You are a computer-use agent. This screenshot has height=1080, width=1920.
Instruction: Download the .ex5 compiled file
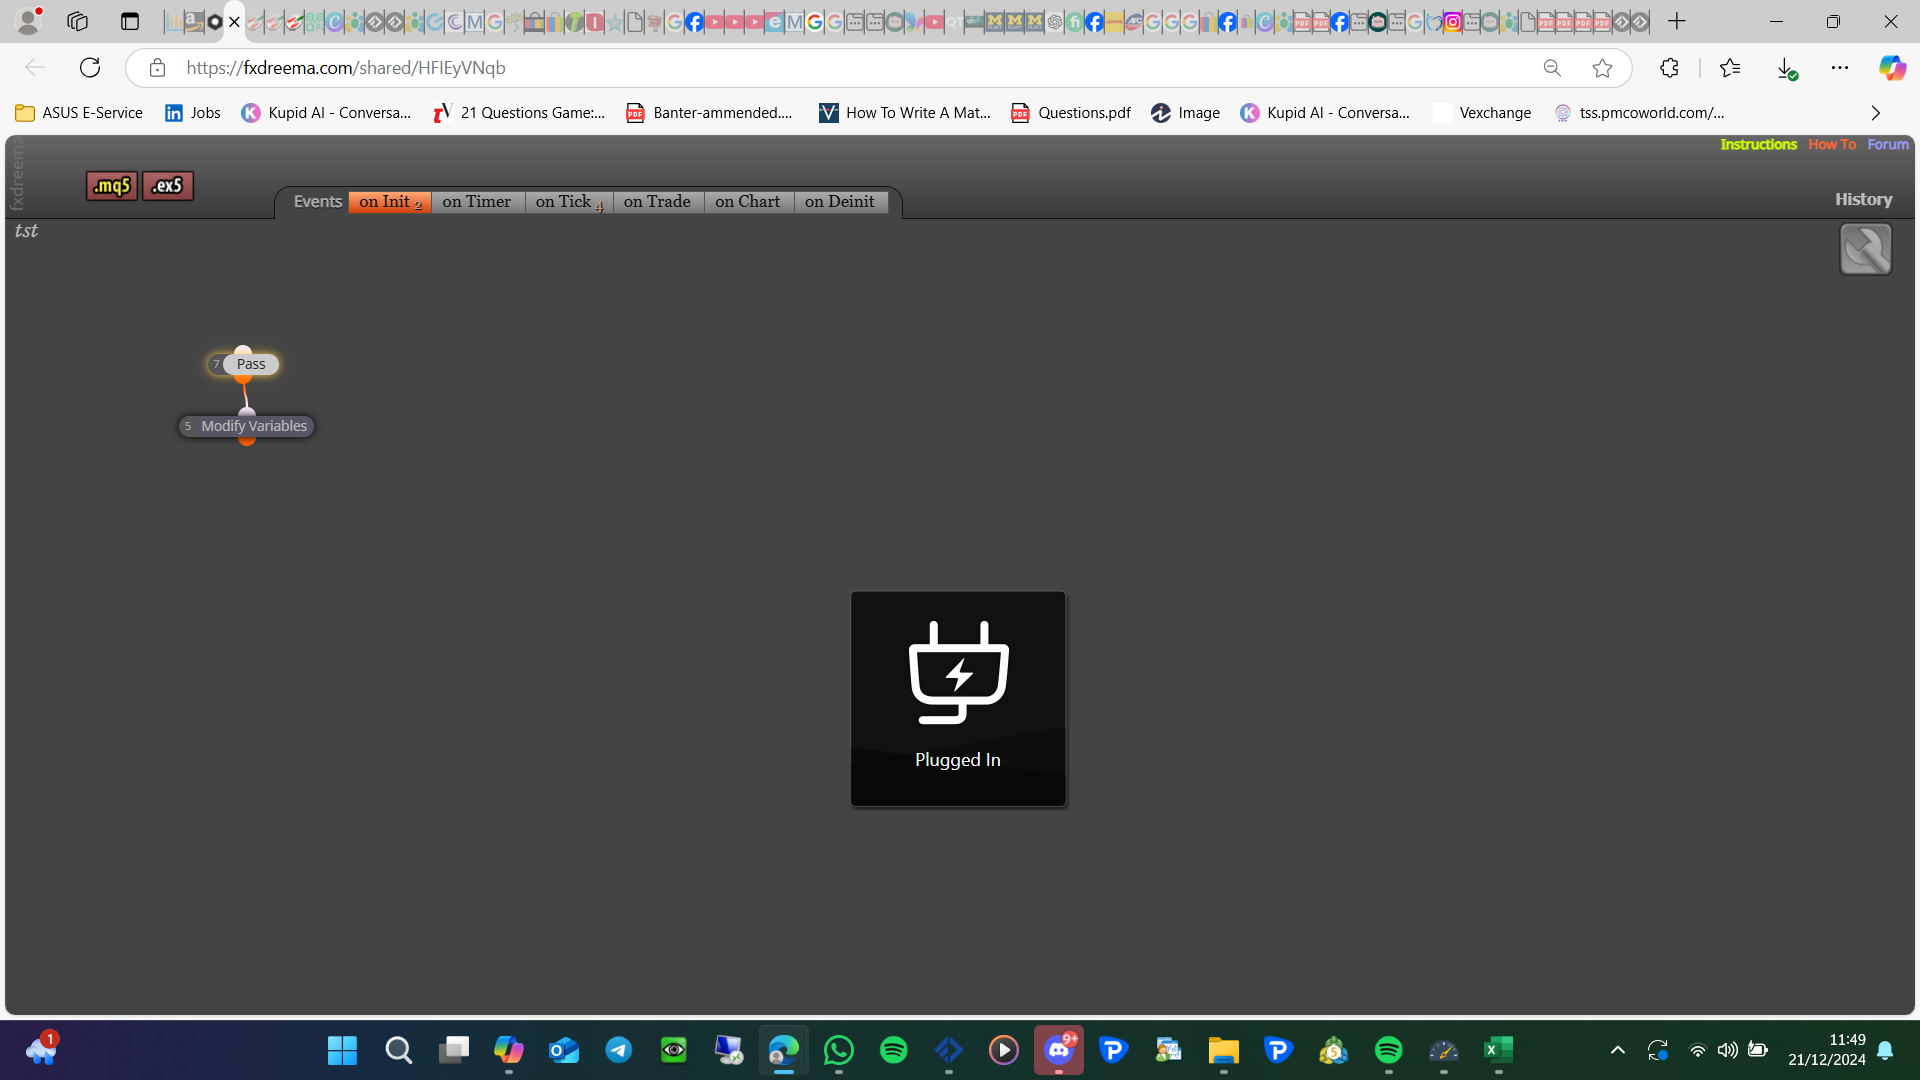pyautogui.click(x=167, y=186)
